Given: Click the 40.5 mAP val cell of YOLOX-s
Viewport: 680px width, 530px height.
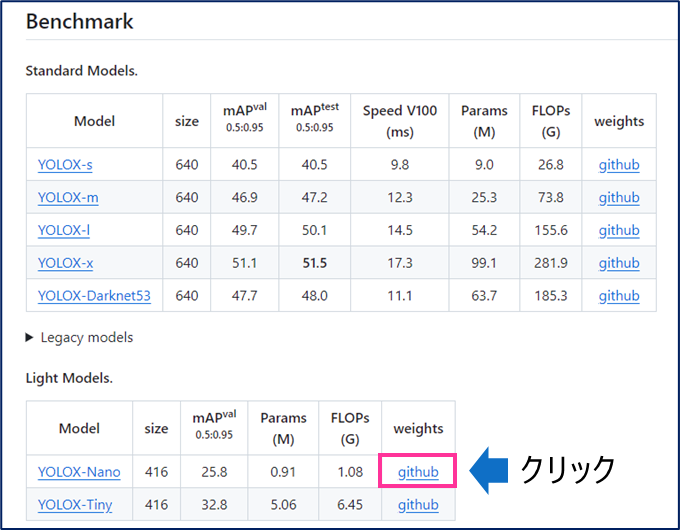Looking at the screenshot, I should 245,165.
